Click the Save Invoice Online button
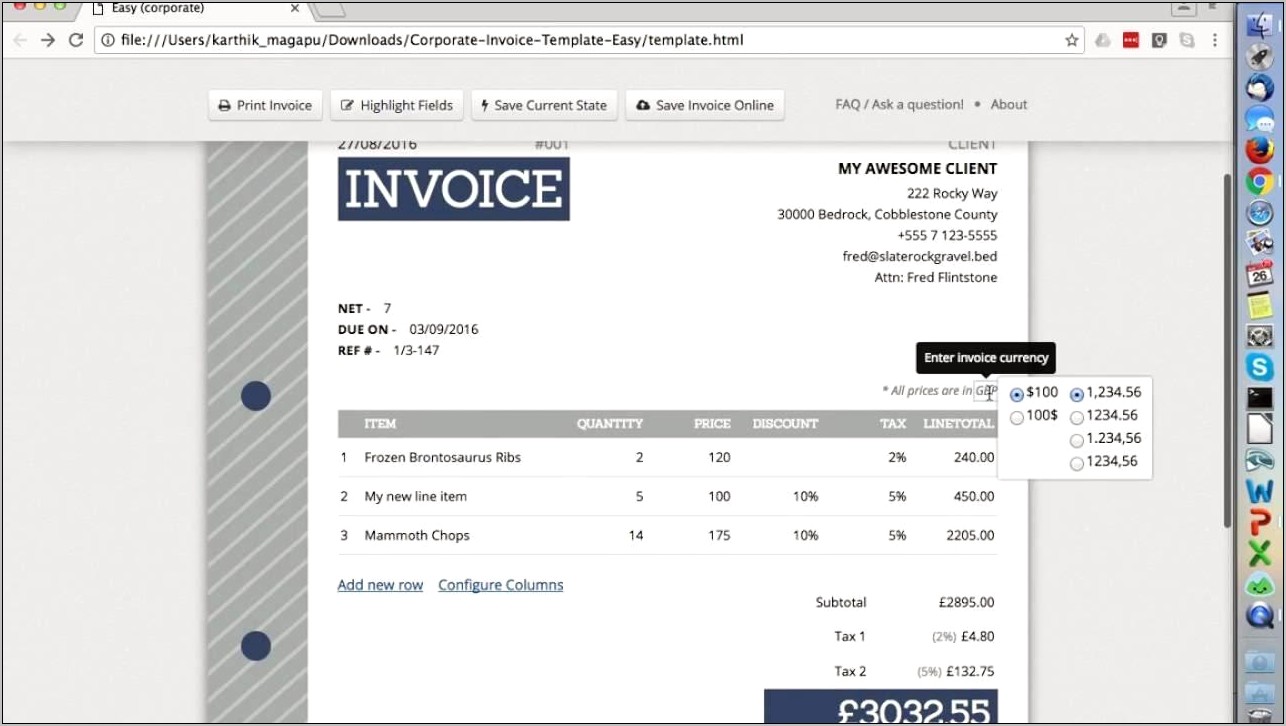The width and height of the screenshot is (1286, 726). 705,105
